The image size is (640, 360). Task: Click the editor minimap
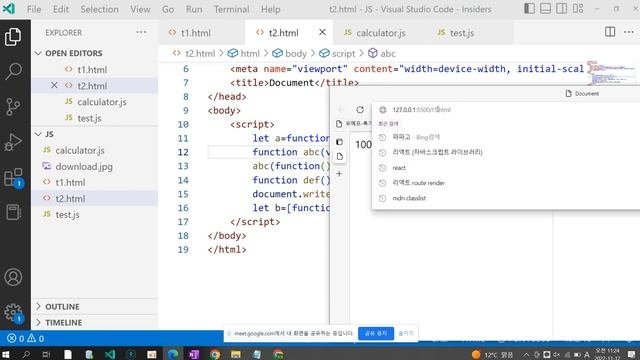(x=611, y=73)
